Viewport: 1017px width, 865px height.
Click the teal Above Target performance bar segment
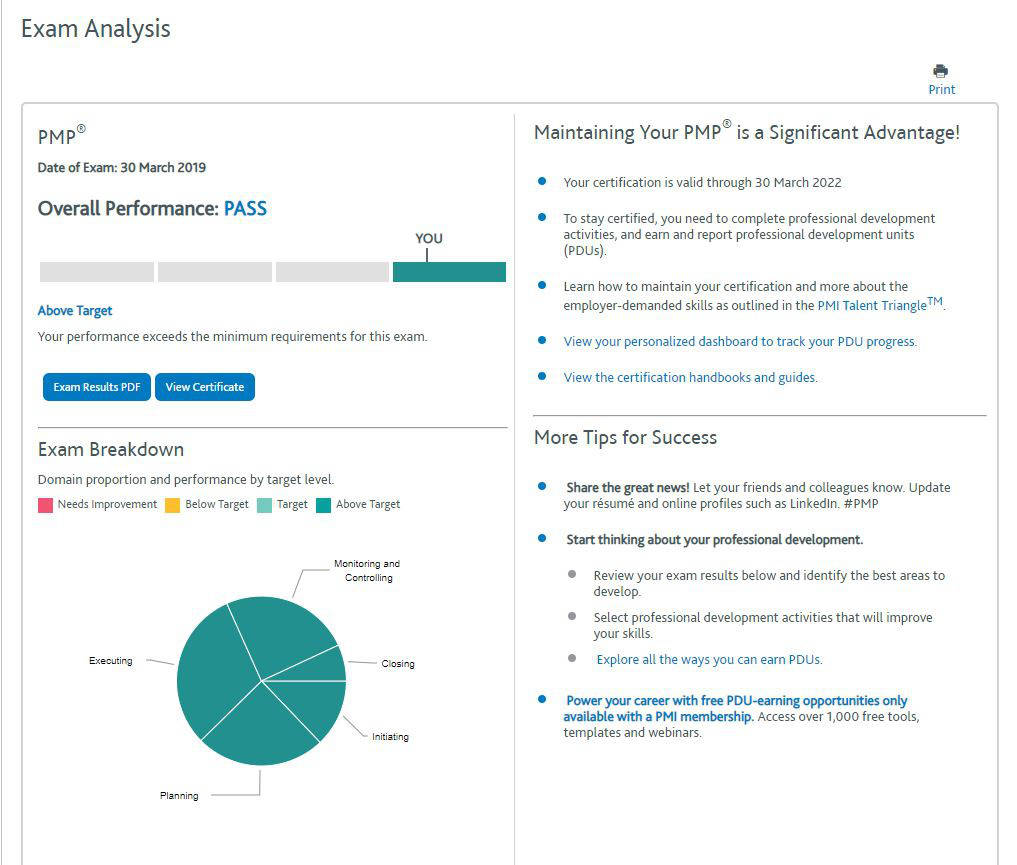449,272
